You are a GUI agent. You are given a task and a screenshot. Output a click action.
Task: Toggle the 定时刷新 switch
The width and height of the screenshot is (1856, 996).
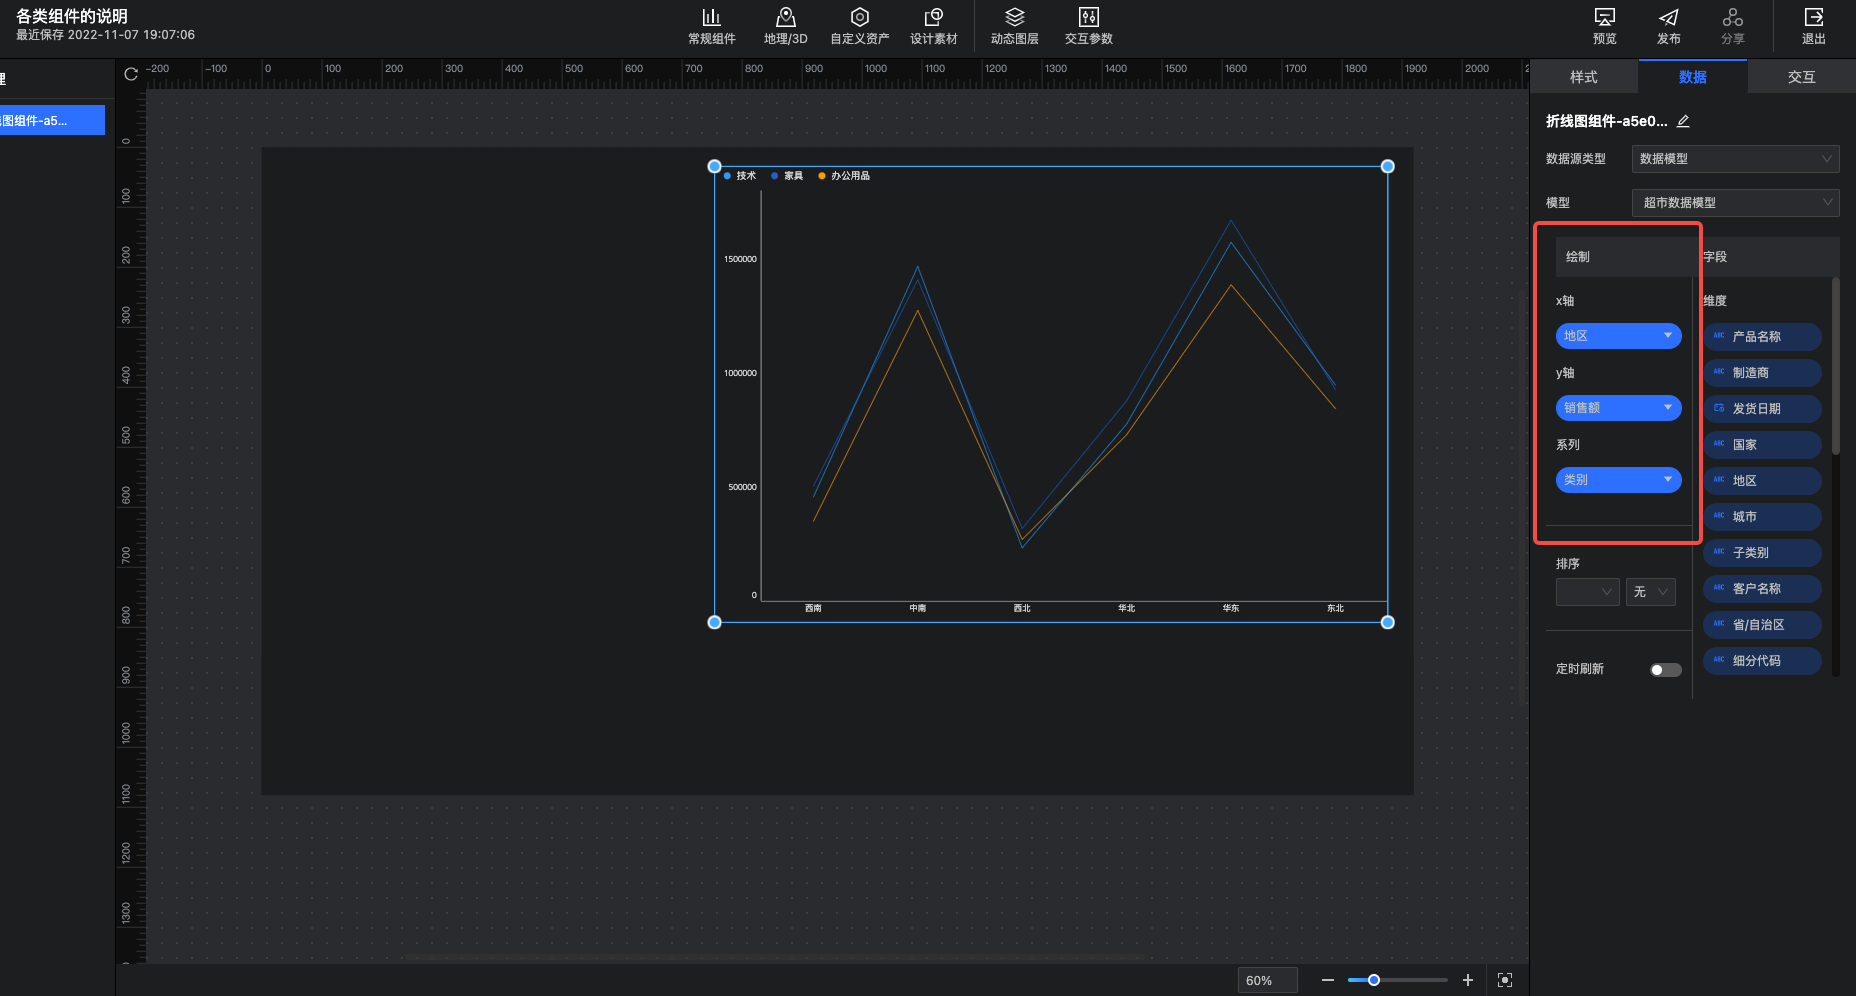[1665, 669]
